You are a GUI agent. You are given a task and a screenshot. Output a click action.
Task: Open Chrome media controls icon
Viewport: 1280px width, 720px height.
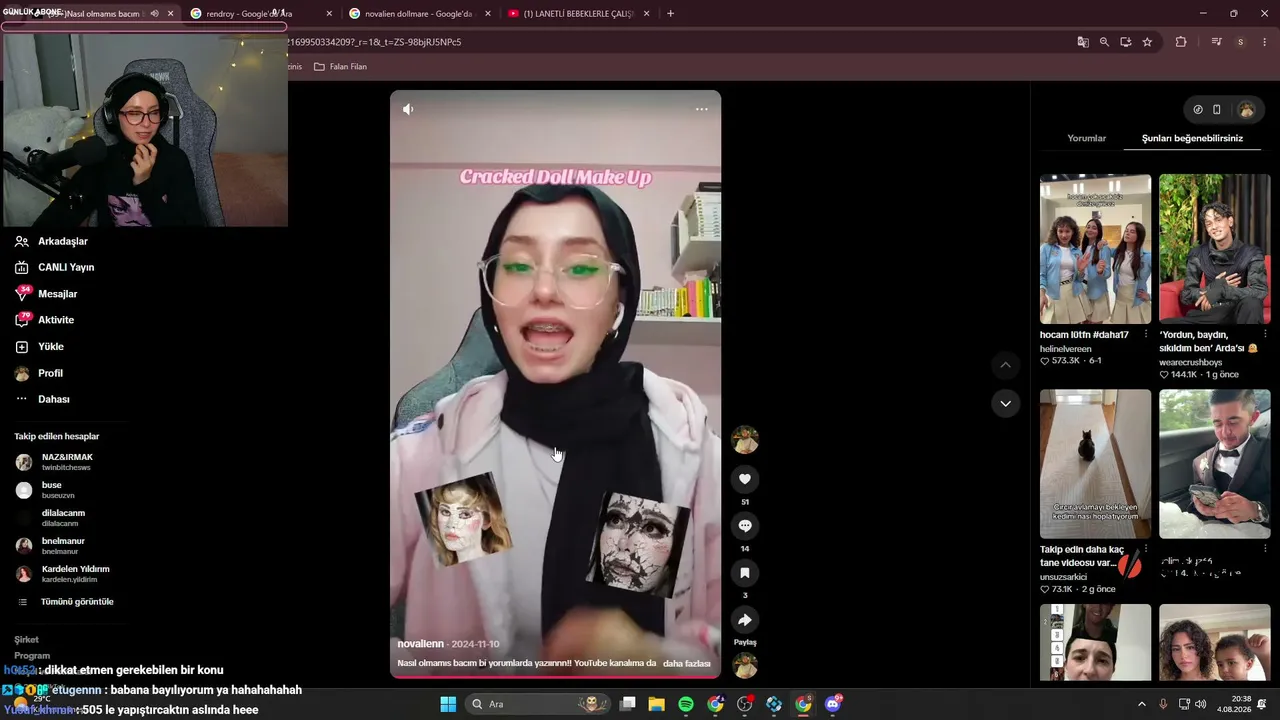(1216, 42)
